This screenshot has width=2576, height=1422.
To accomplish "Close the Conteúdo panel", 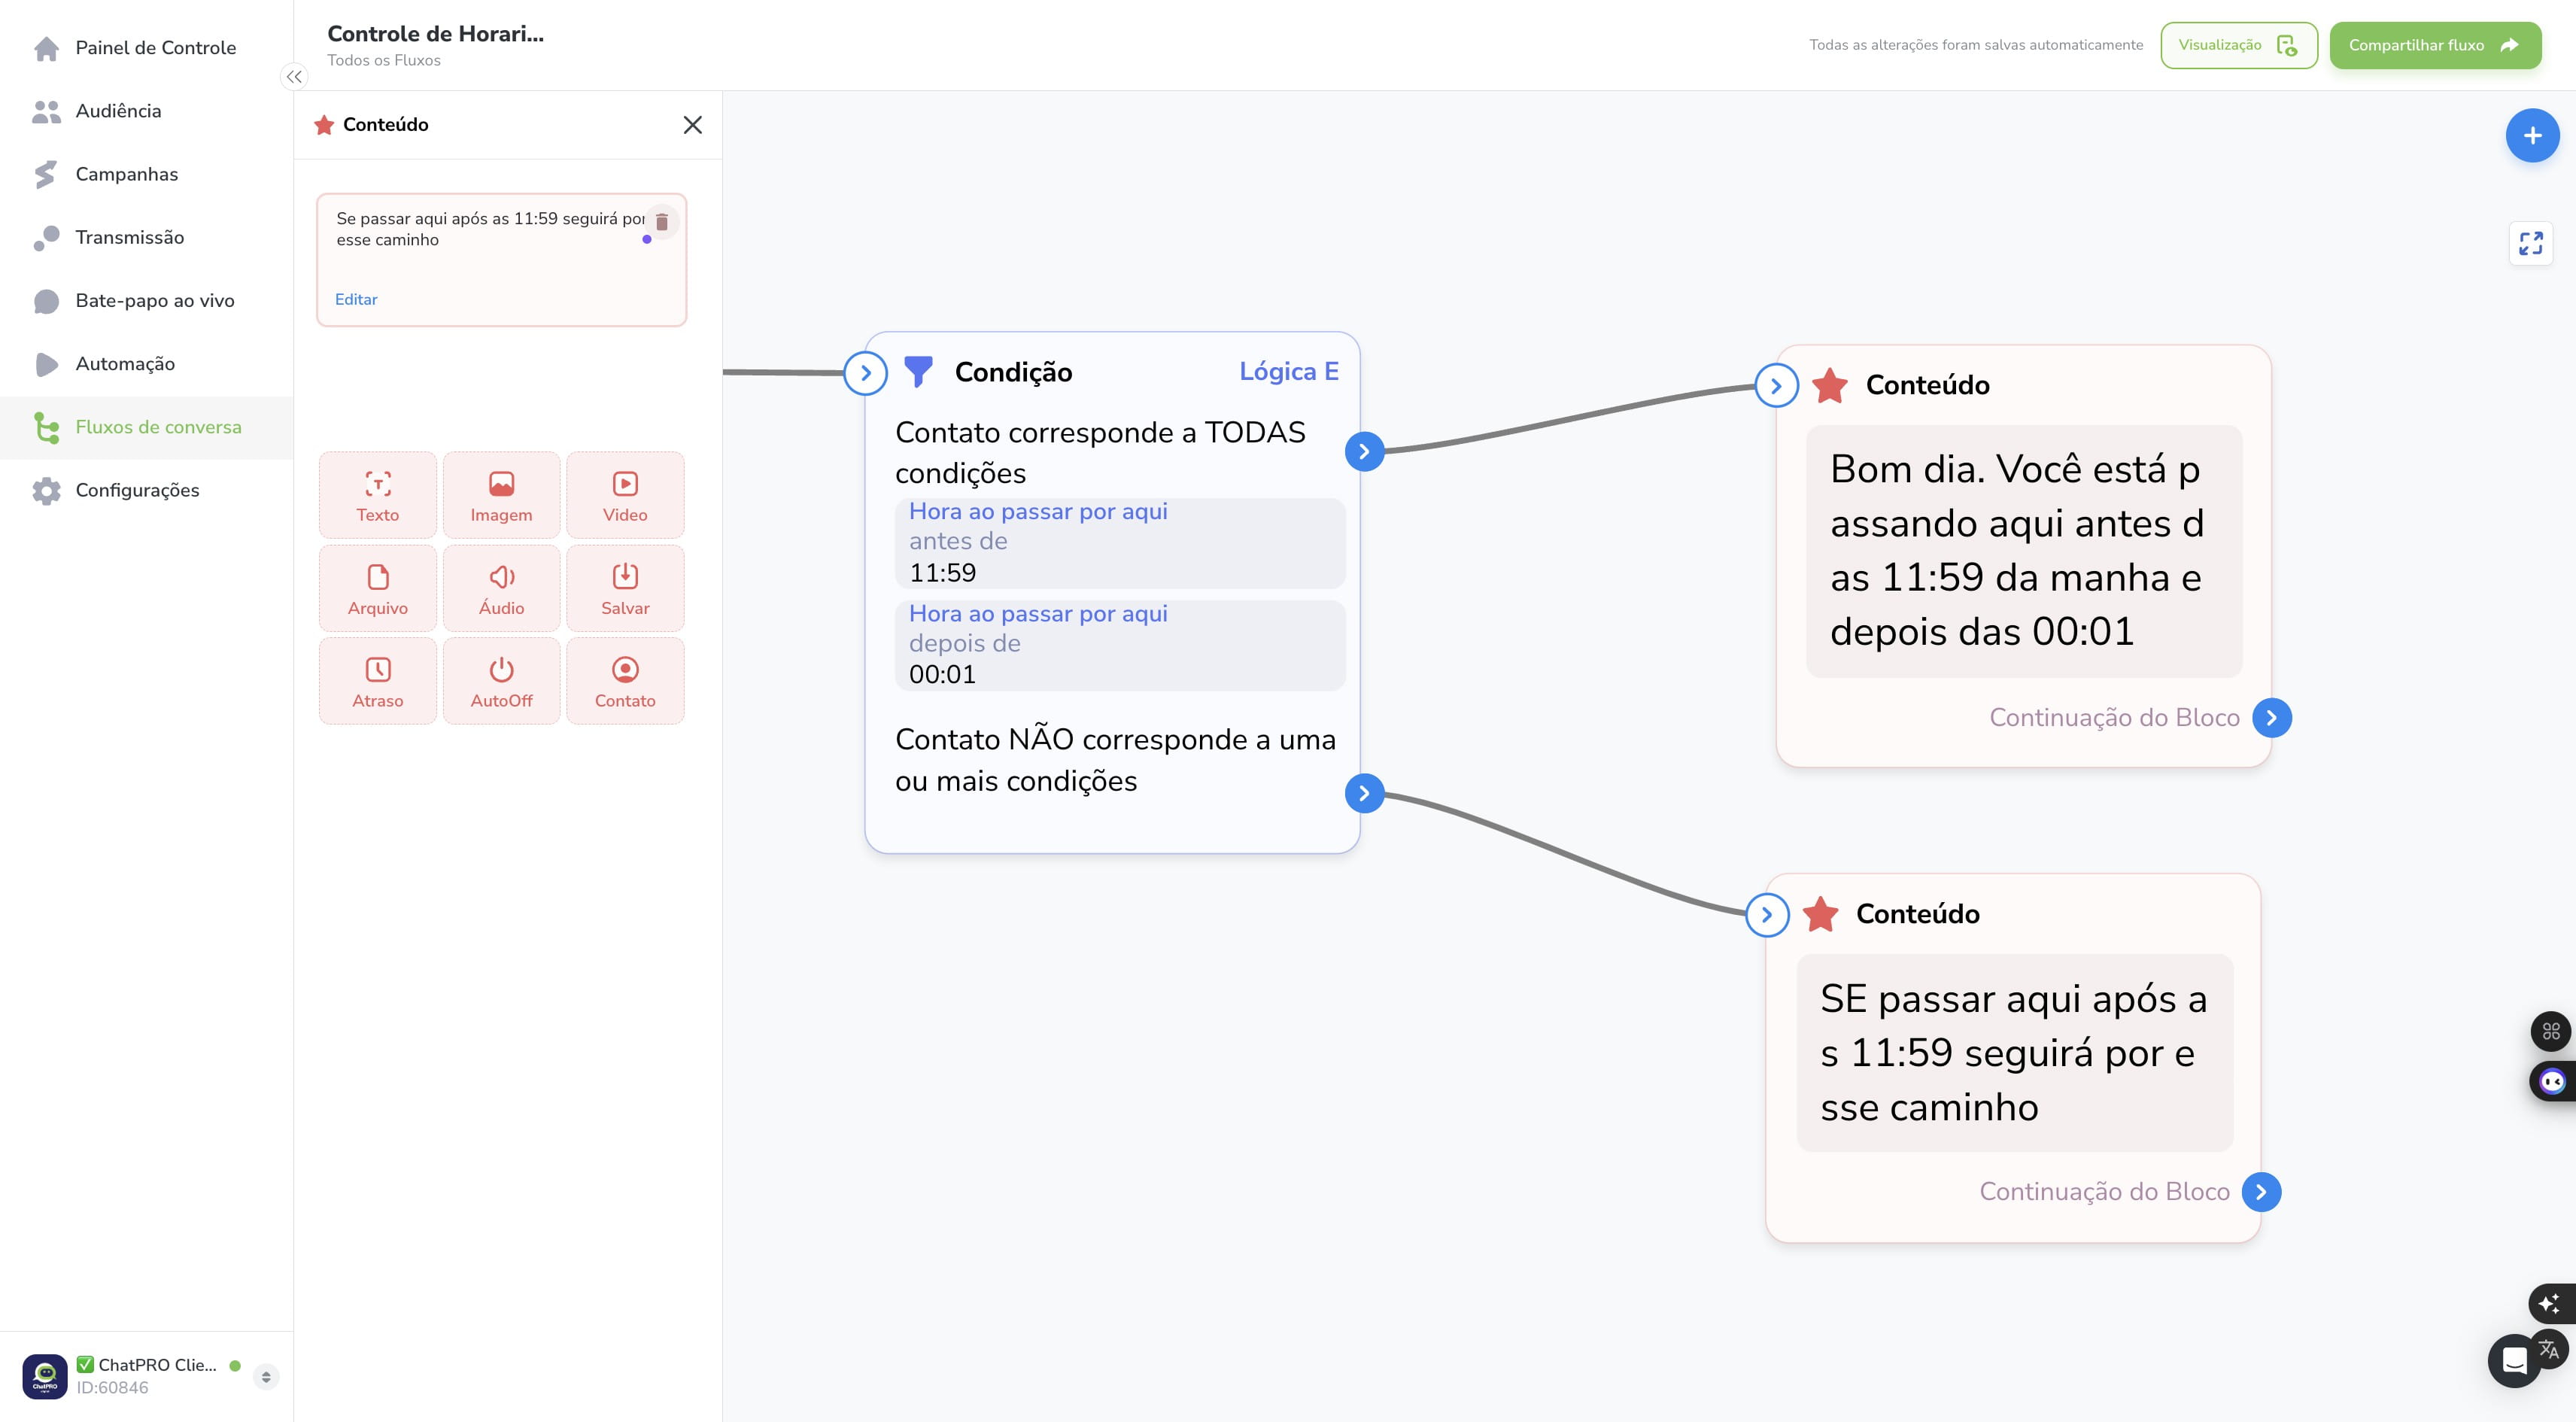I will pos(692,125).
